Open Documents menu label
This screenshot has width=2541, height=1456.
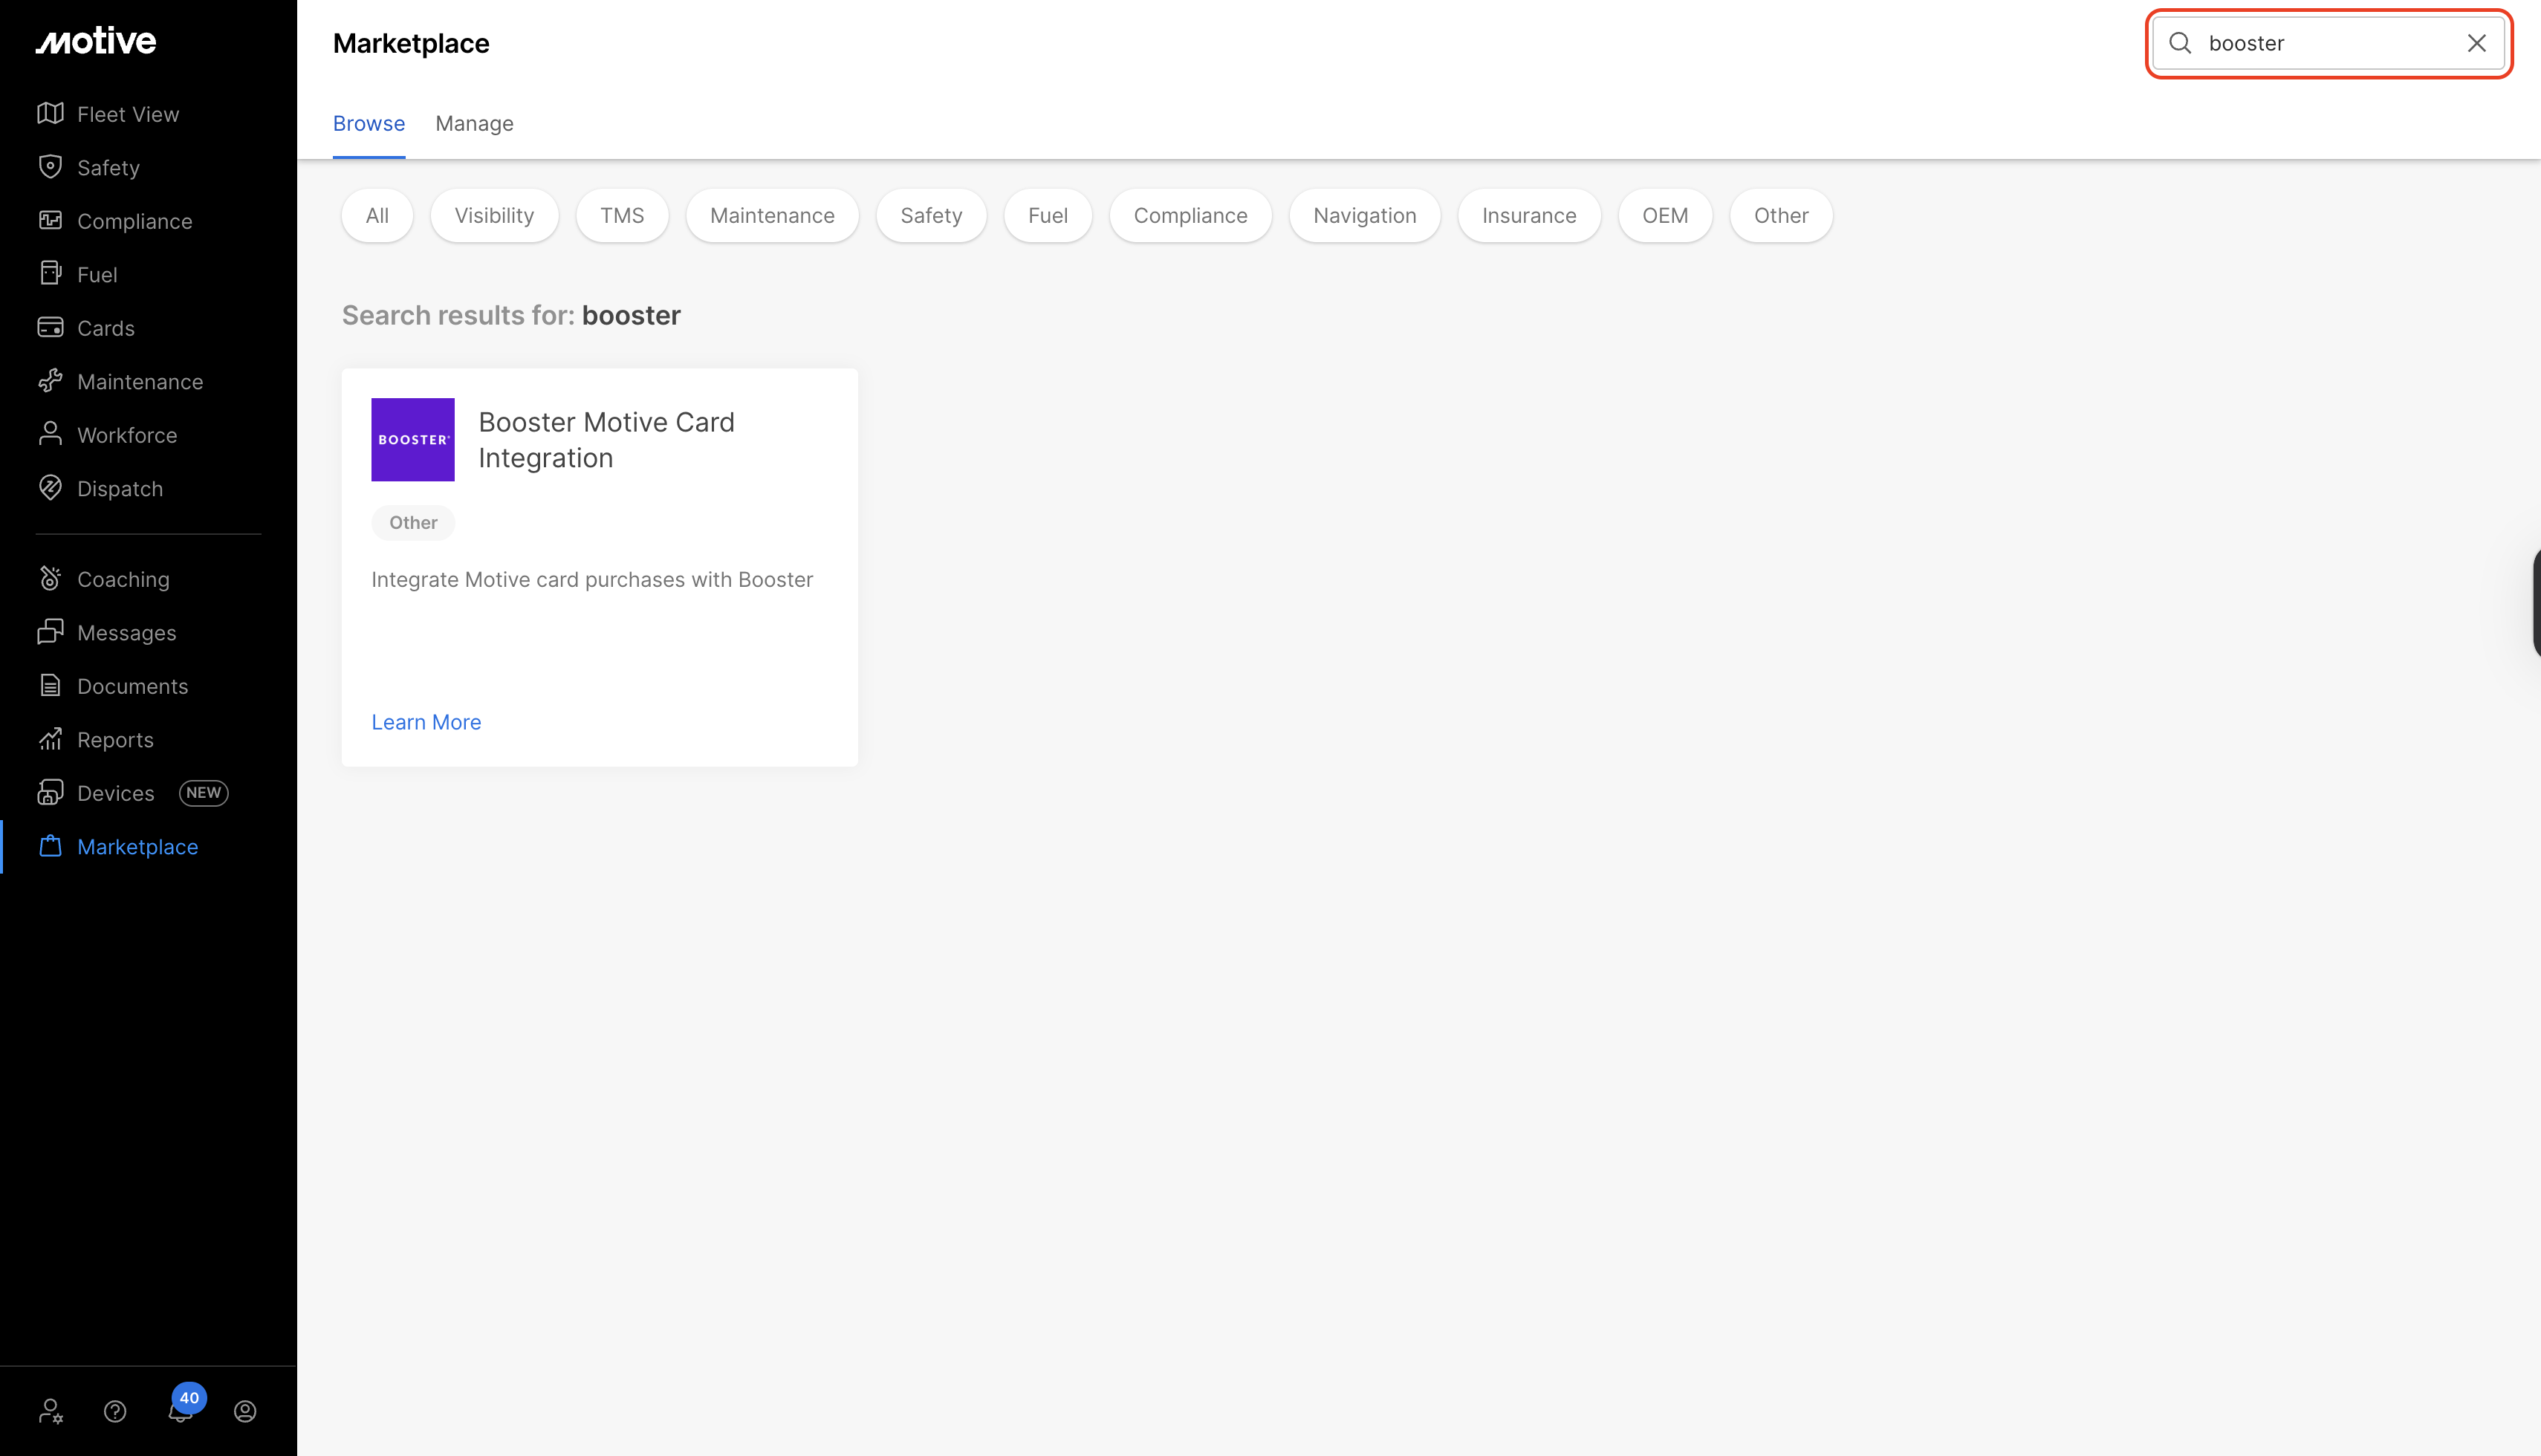point(133,686)
